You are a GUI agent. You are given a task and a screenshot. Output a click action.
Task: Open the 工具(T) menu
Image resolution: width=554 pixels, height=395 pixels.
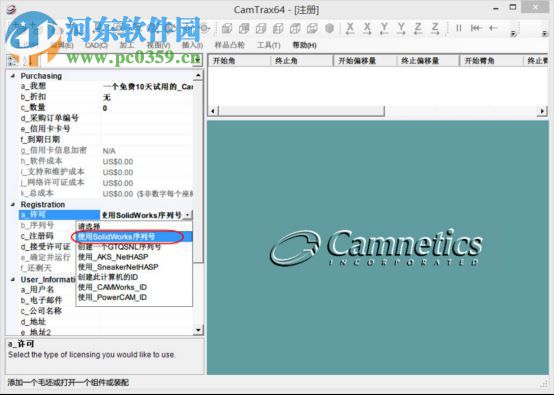tap(268, 45)
